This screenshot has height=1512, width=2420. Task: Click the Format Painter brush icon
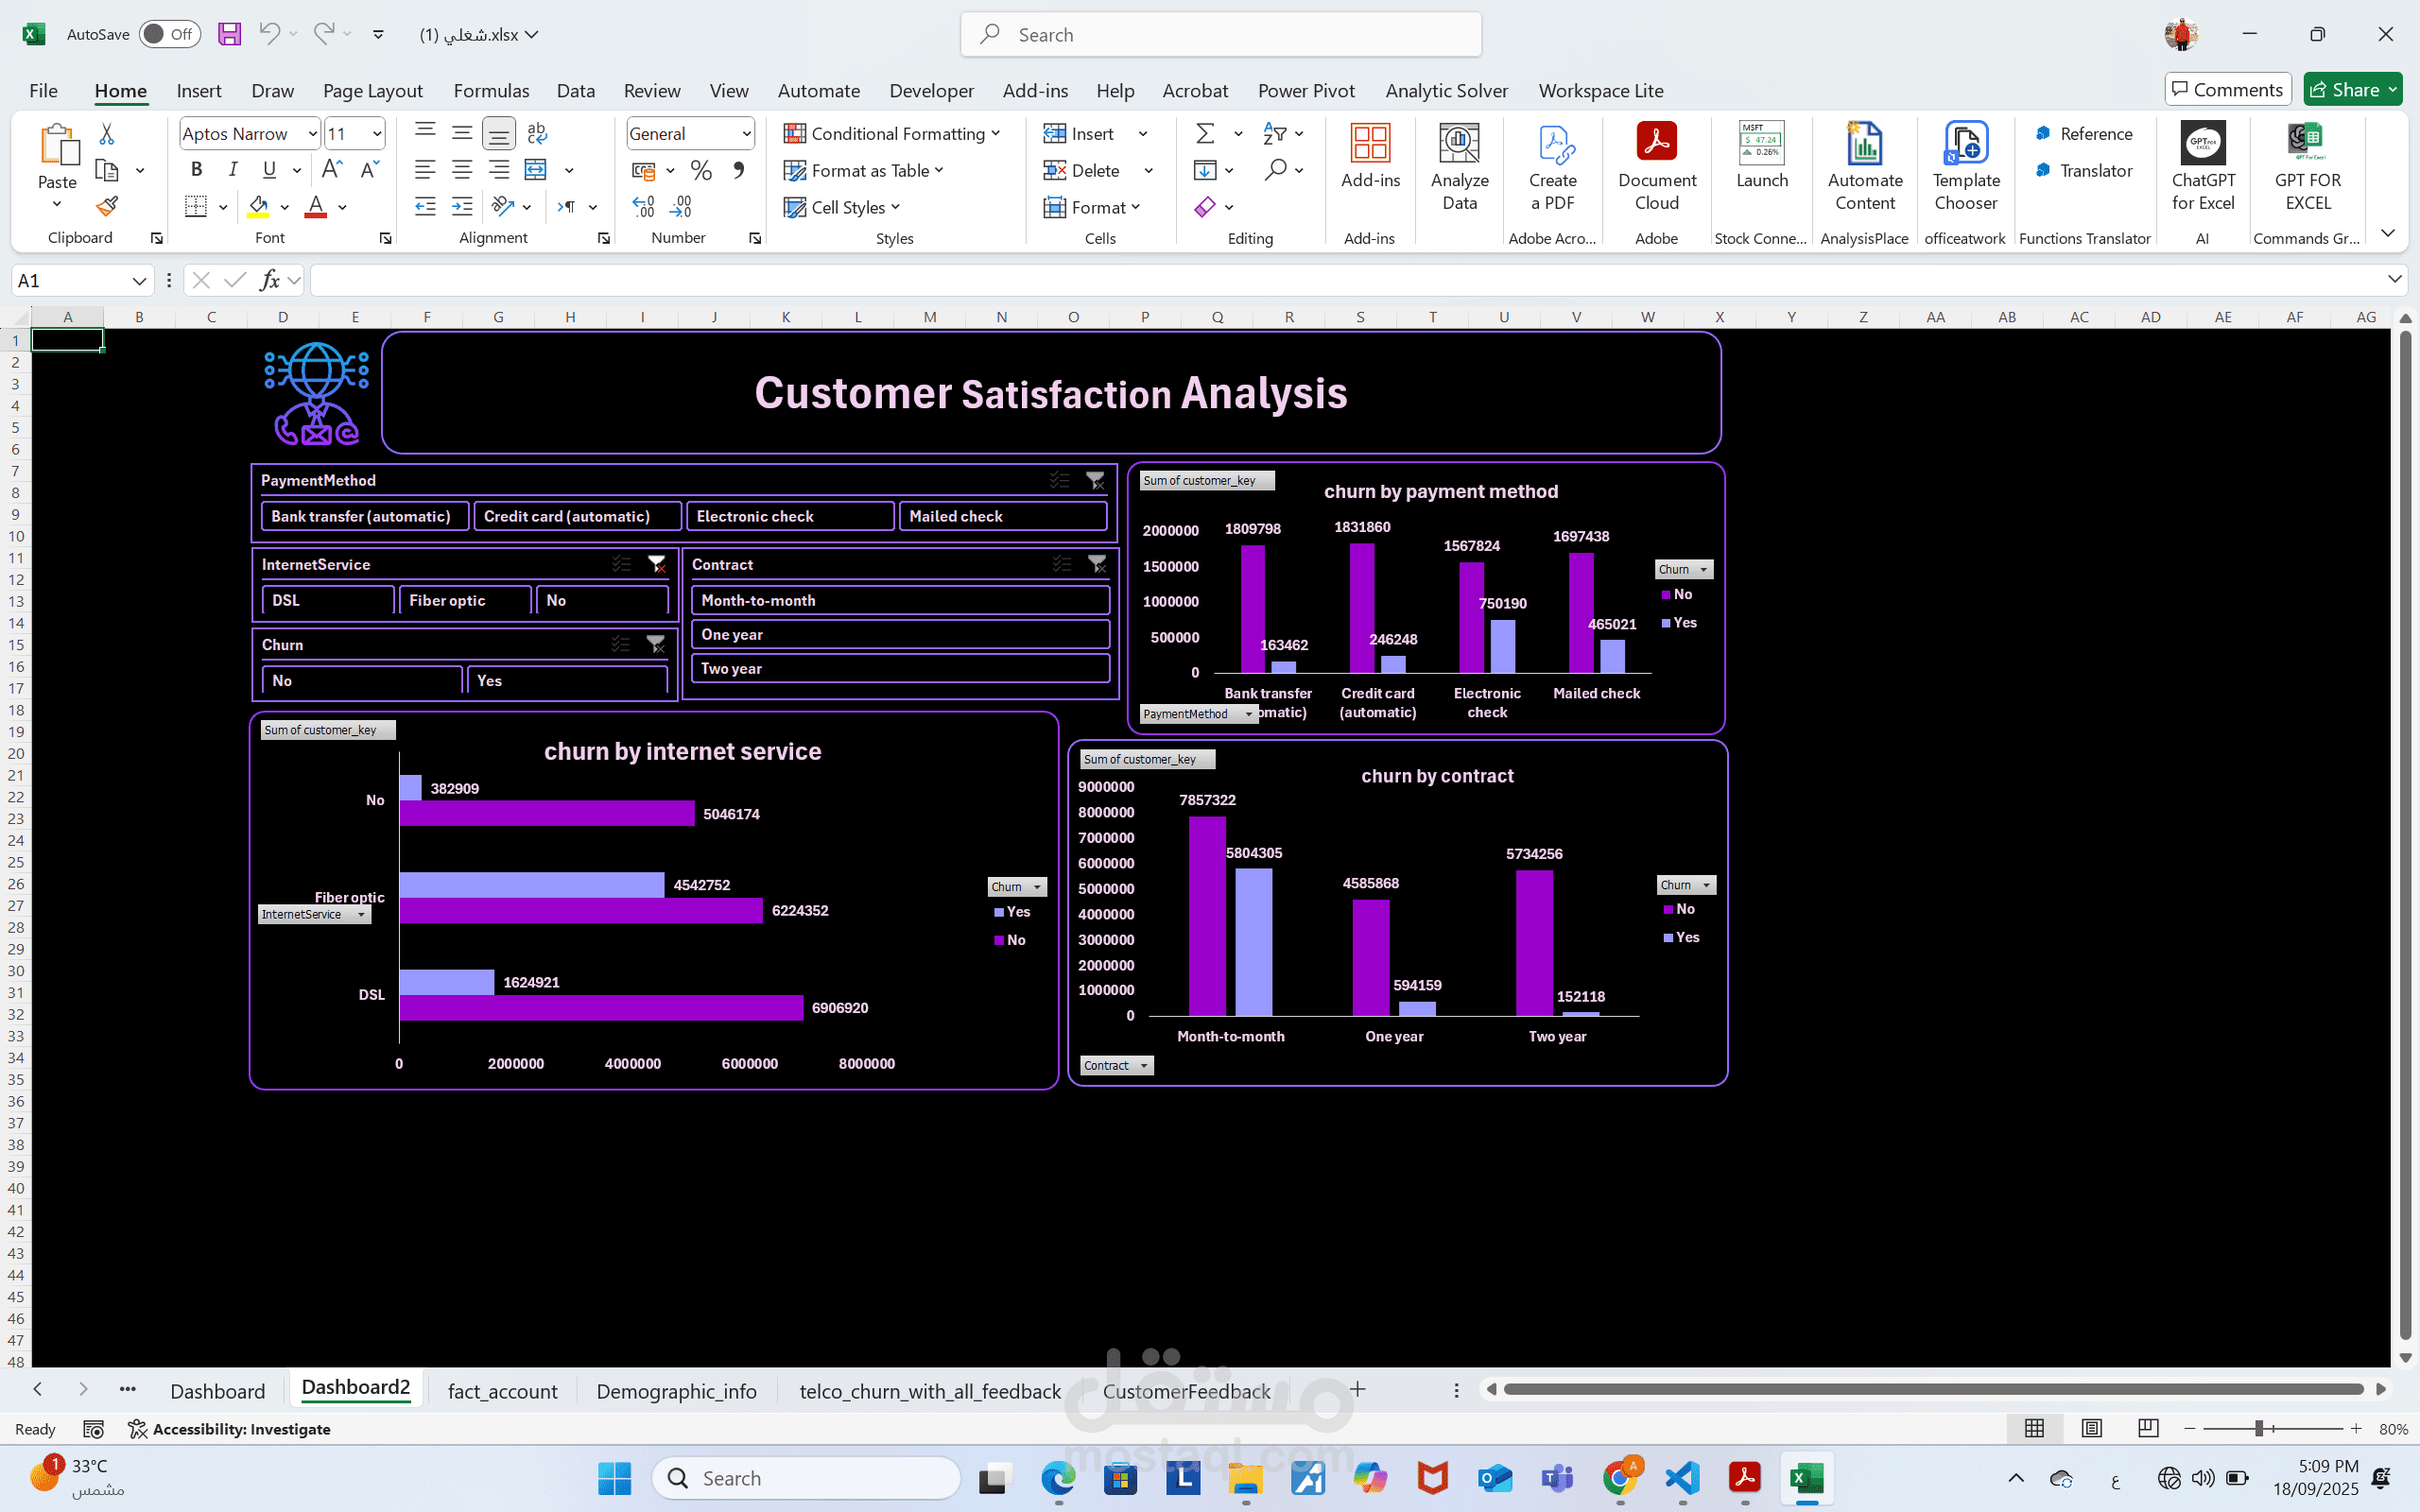tap(107, 207)
